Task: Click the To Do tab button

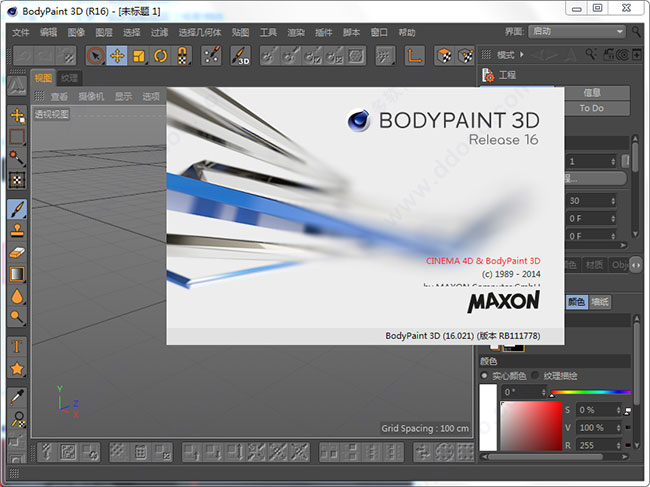Action: click(592, 108)
